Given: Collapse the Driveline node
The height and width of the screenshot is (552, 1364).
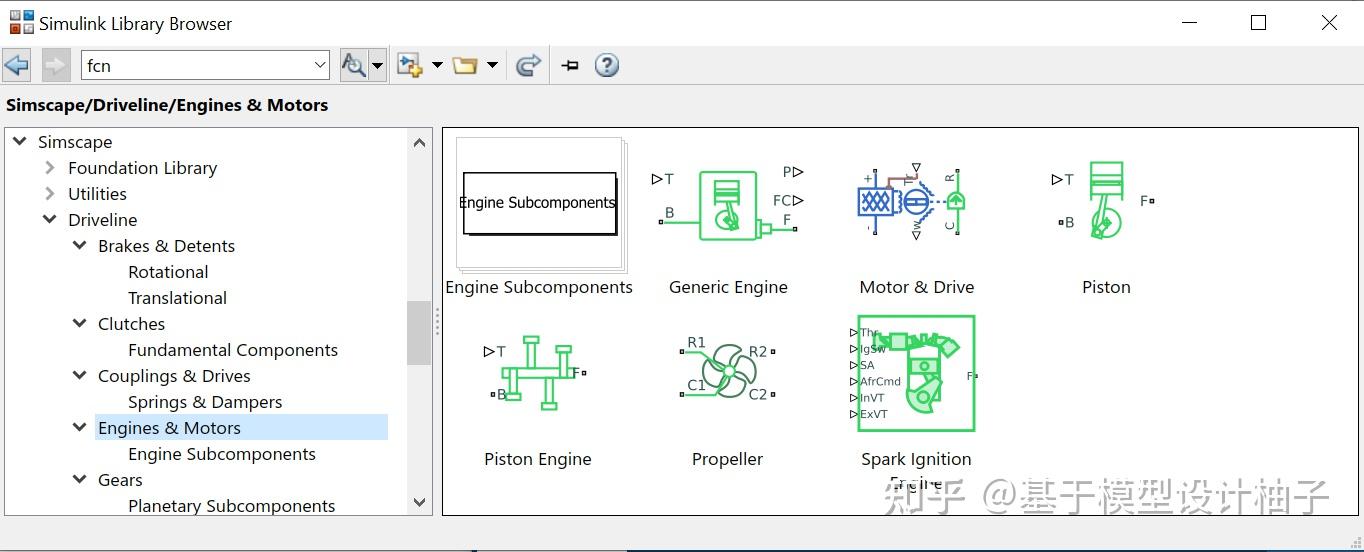Looking at the screenshot, I should [50, 220].
